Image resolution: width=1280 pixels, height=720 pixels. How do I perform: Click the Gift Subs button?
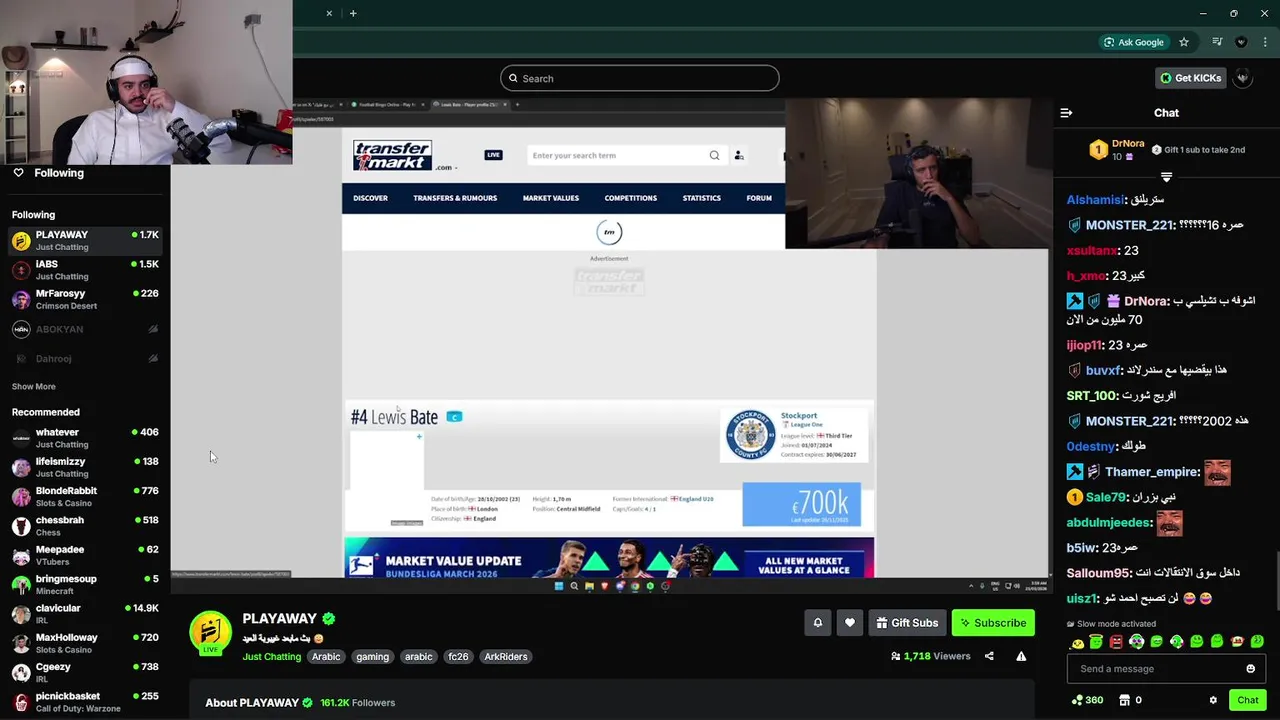click(907, 623)
